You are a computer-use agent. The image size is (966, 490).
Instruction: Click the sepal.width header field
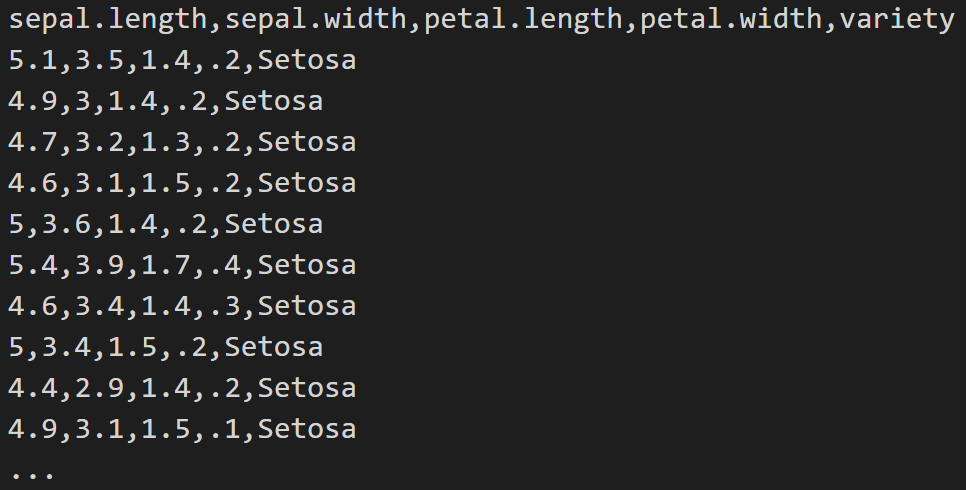[315, 20]
